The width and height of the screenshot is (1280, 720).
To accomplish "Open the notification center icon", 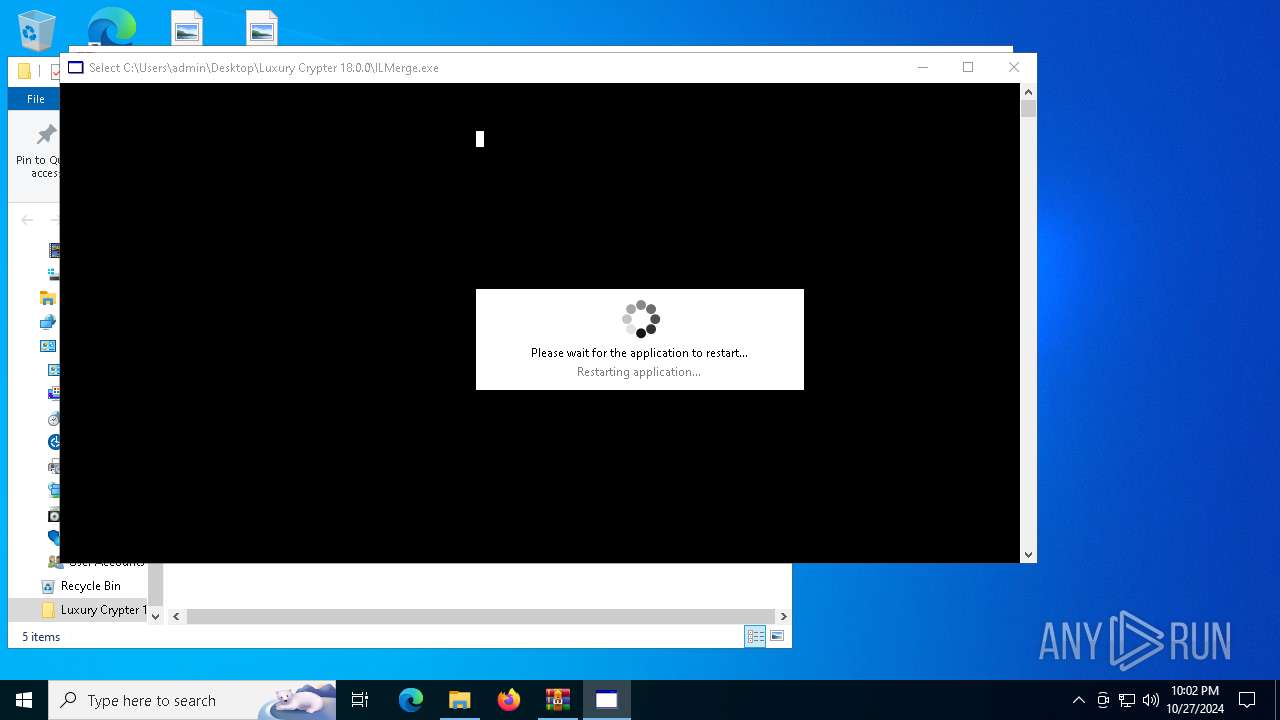I will 1248,700.
